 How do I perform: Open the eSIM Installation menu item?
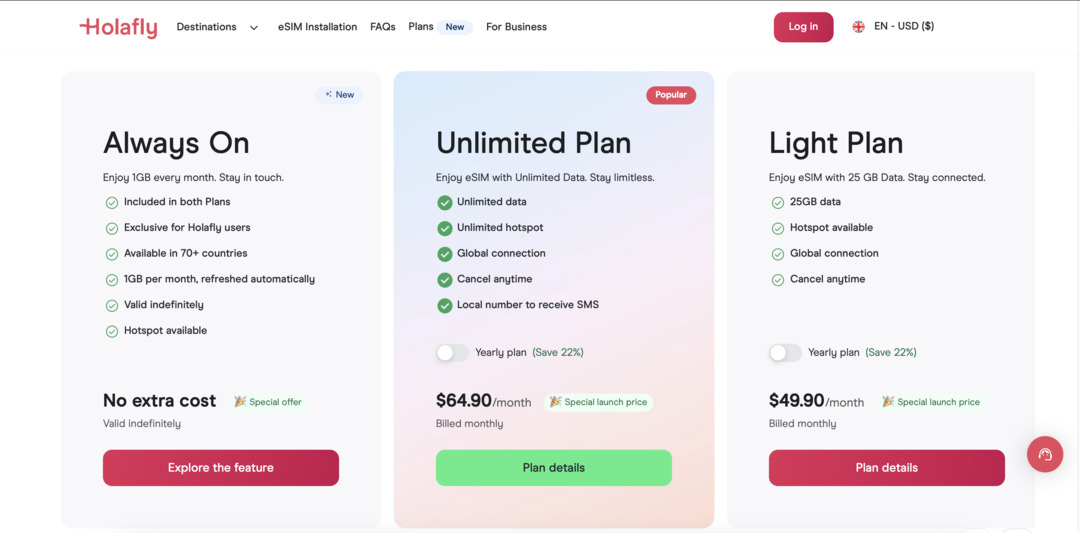(317, 27)
